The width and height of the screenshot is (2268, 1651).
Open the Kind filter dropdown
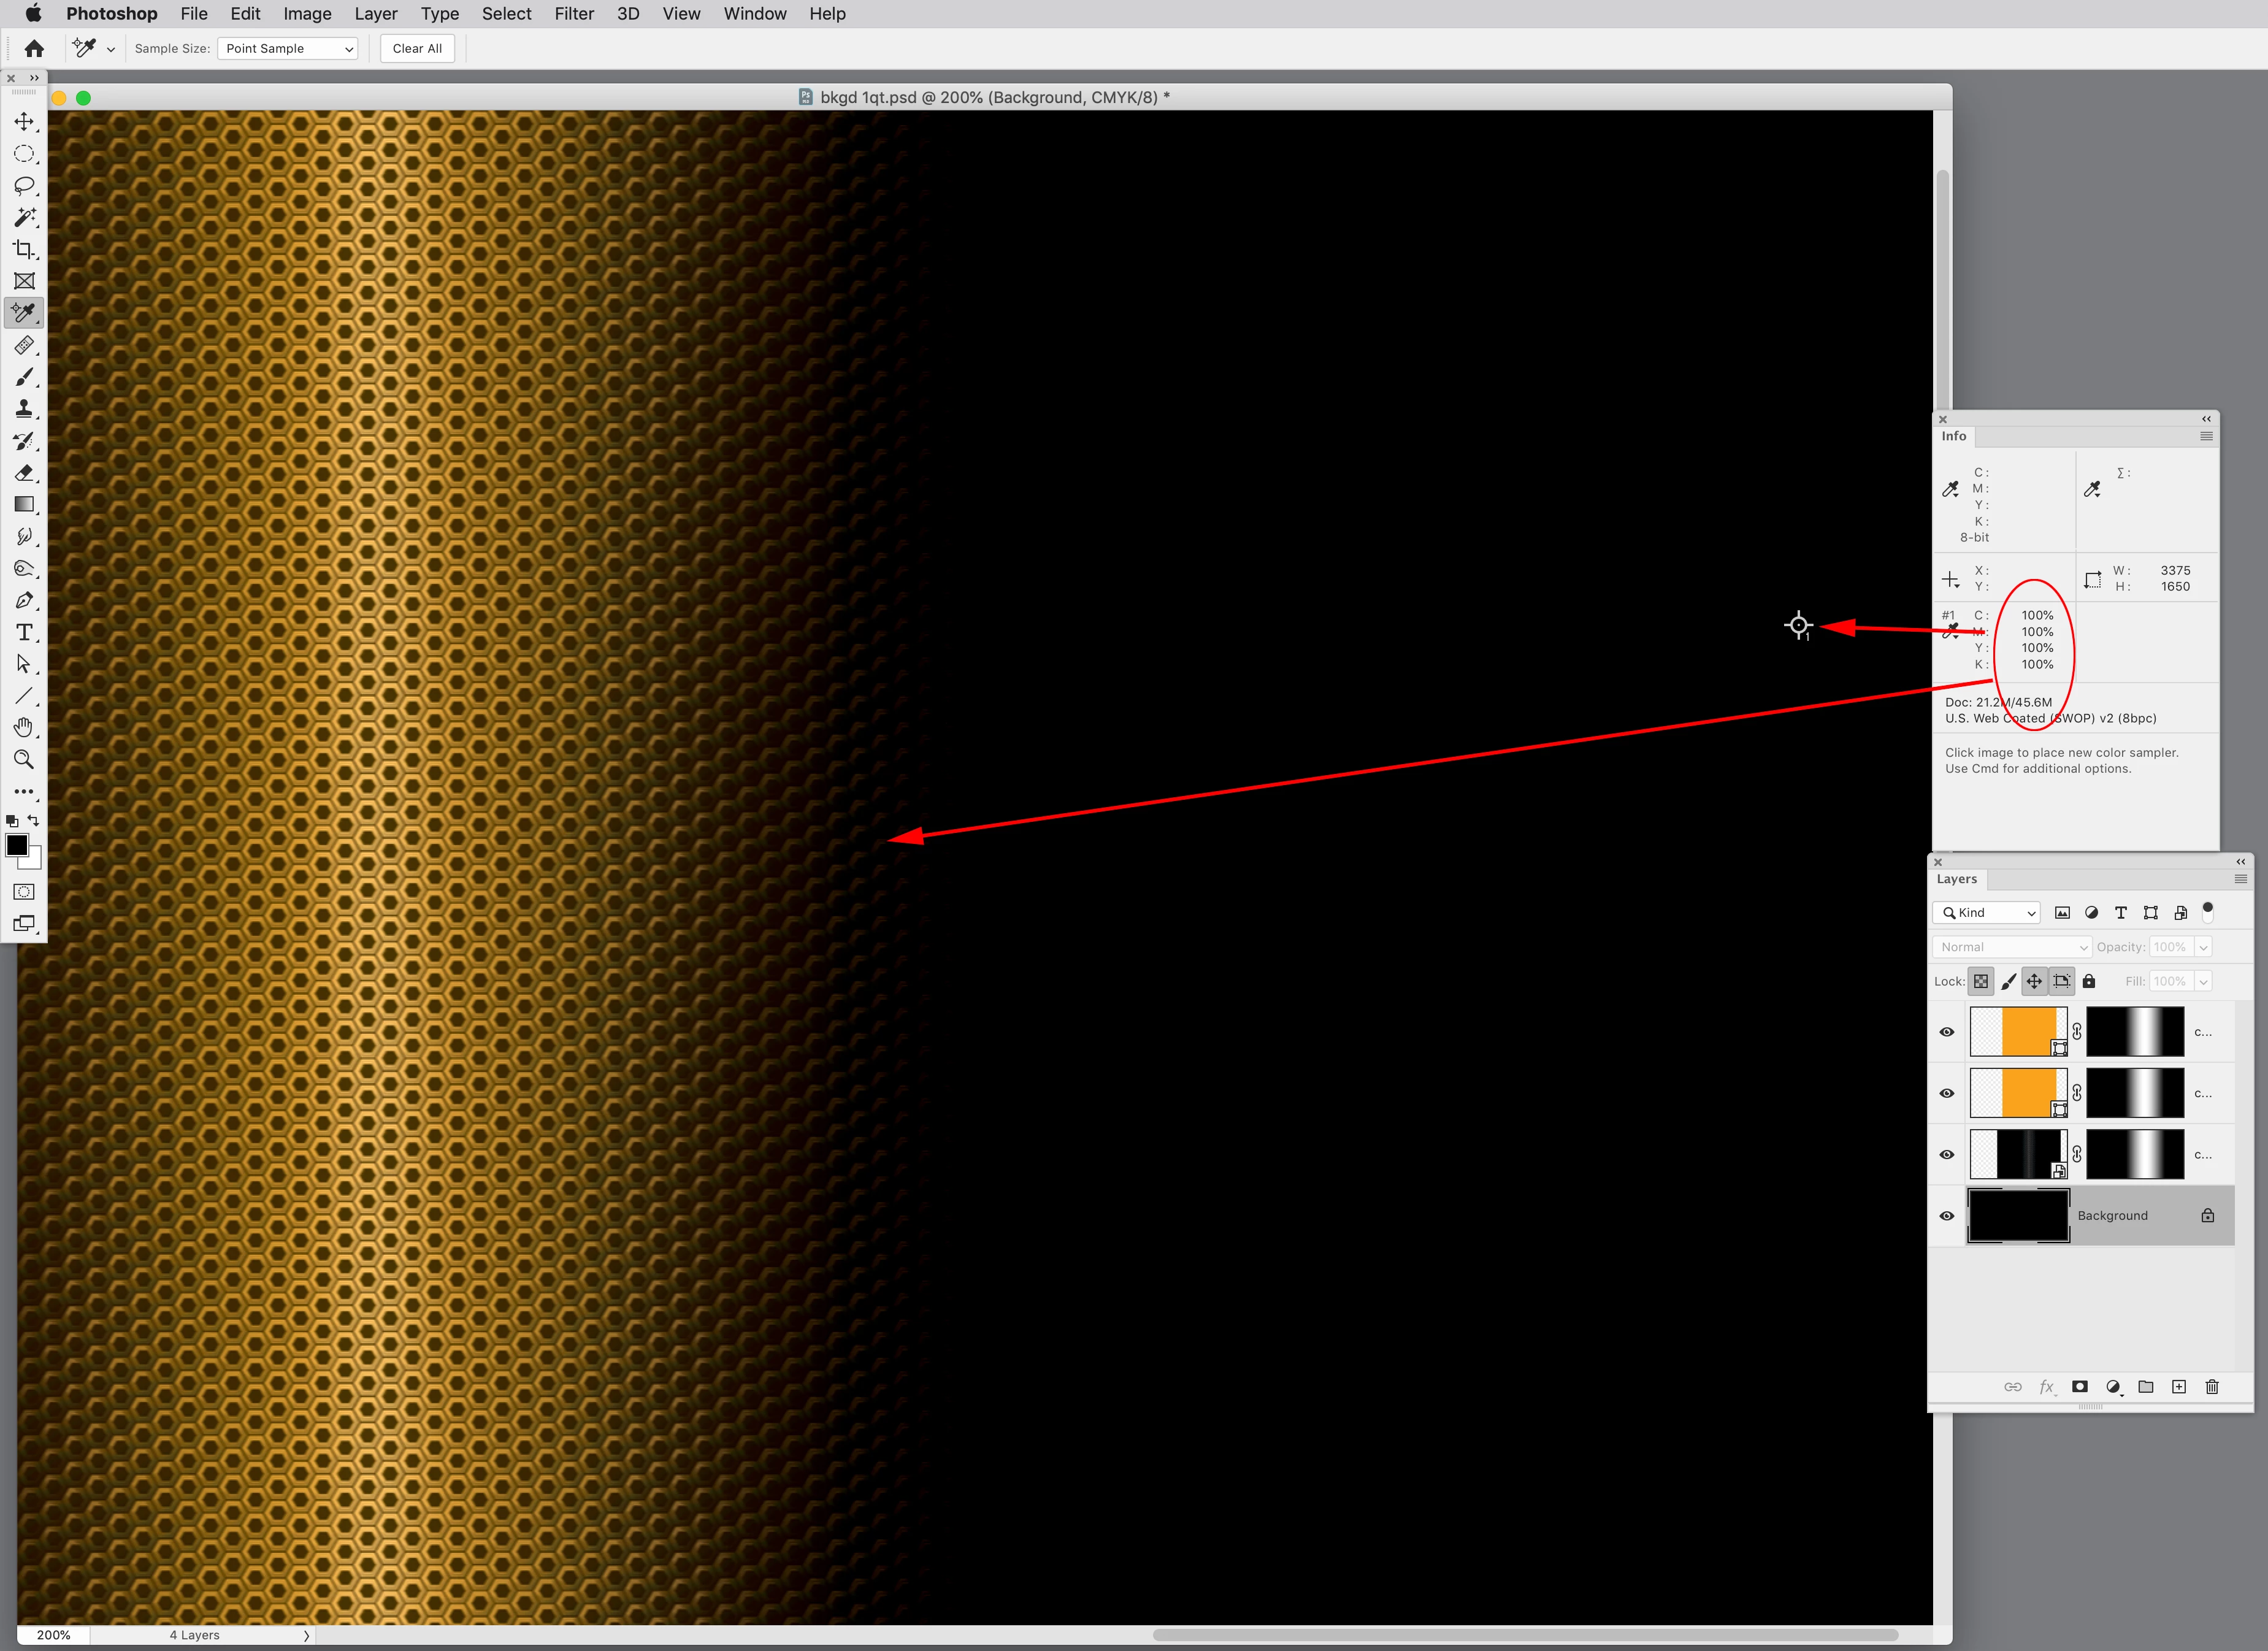(x=1987, y=913)
